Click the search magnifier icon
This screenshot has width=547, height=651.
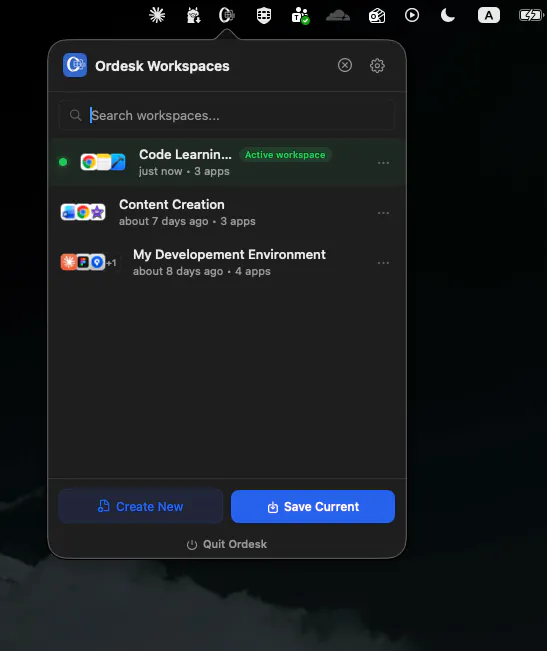75,115
